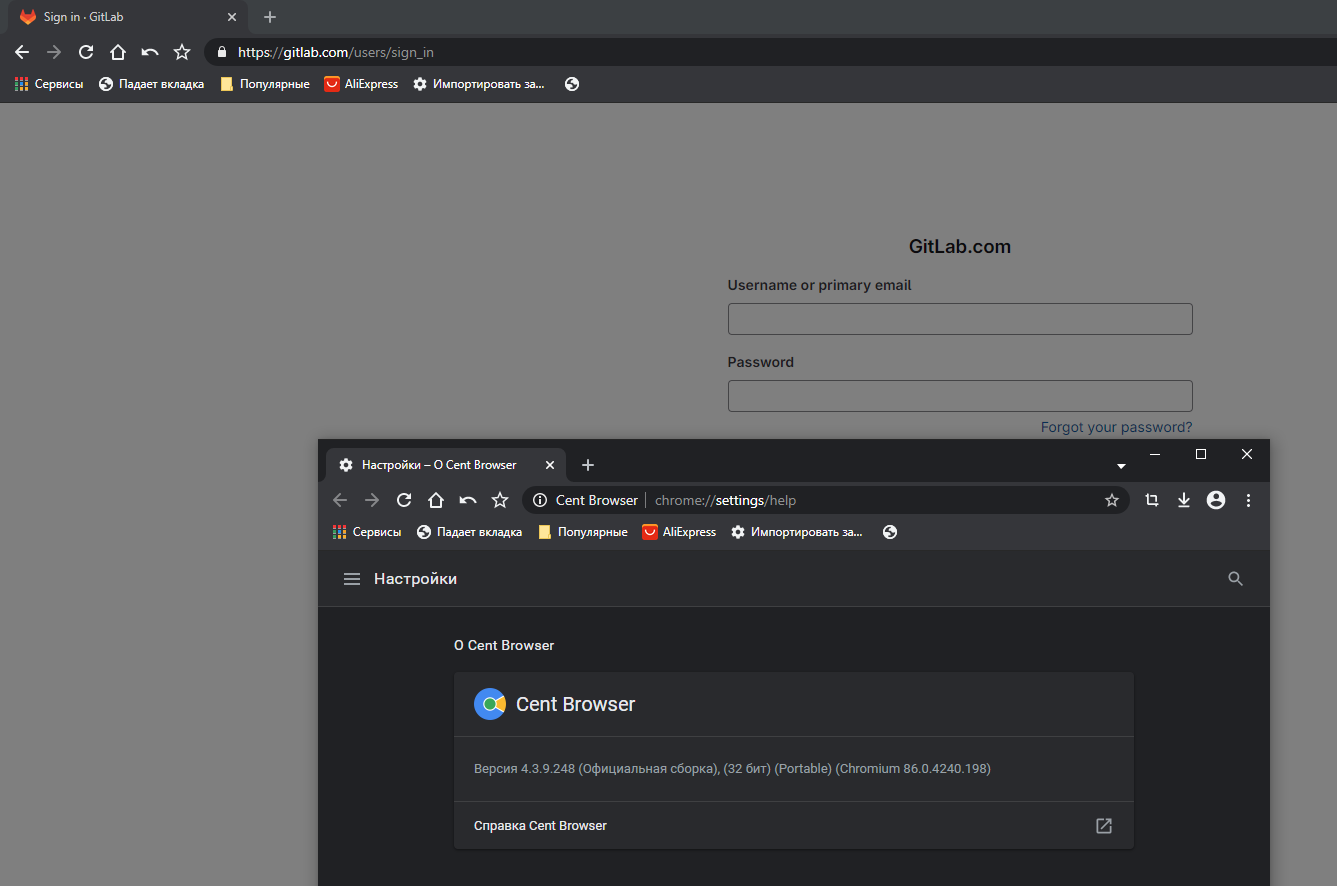Image resolution: width=1337 pixels, height=886 pixels.
Task: Open Импортировать за... bookmark in settings window
Action: [797, 532]
